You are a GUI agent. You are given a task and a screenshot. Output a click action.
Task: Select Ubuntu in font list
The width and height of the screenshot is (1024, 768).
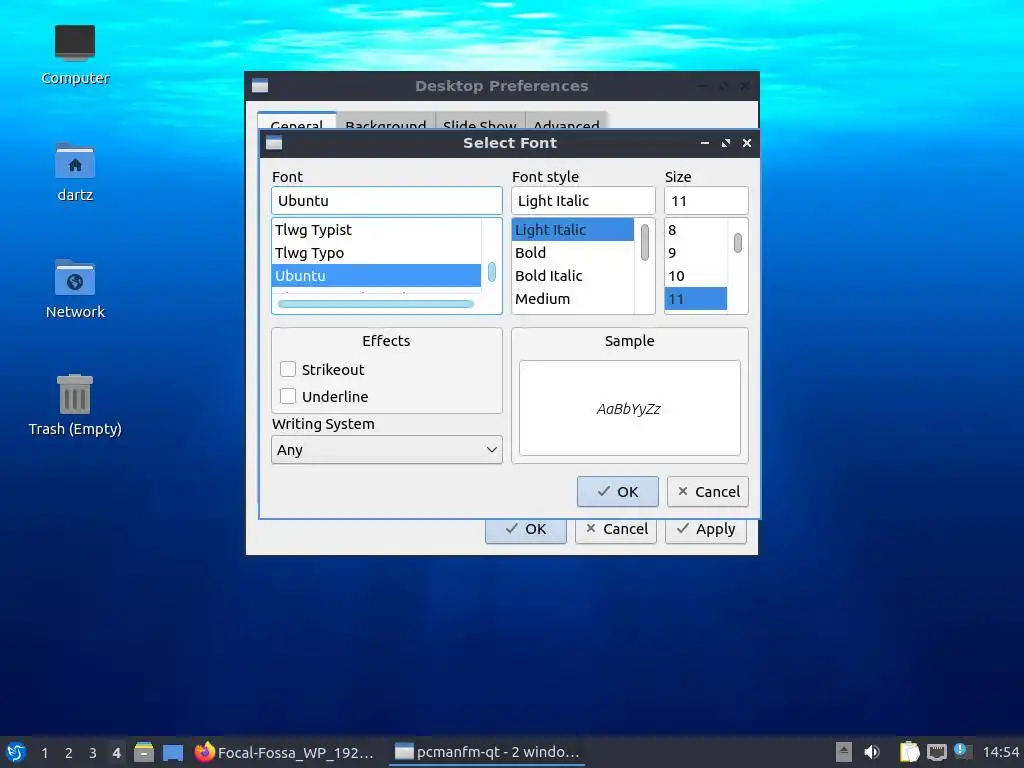pyautogui.click(x=376, y=276)
